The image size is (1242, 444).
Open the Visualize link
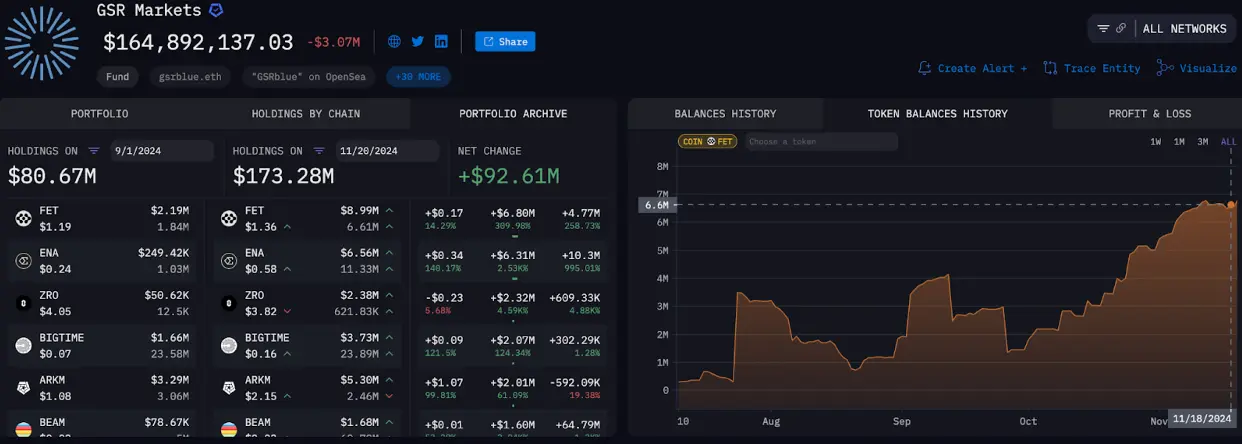pyautogui.click(x=1208, y=68)
